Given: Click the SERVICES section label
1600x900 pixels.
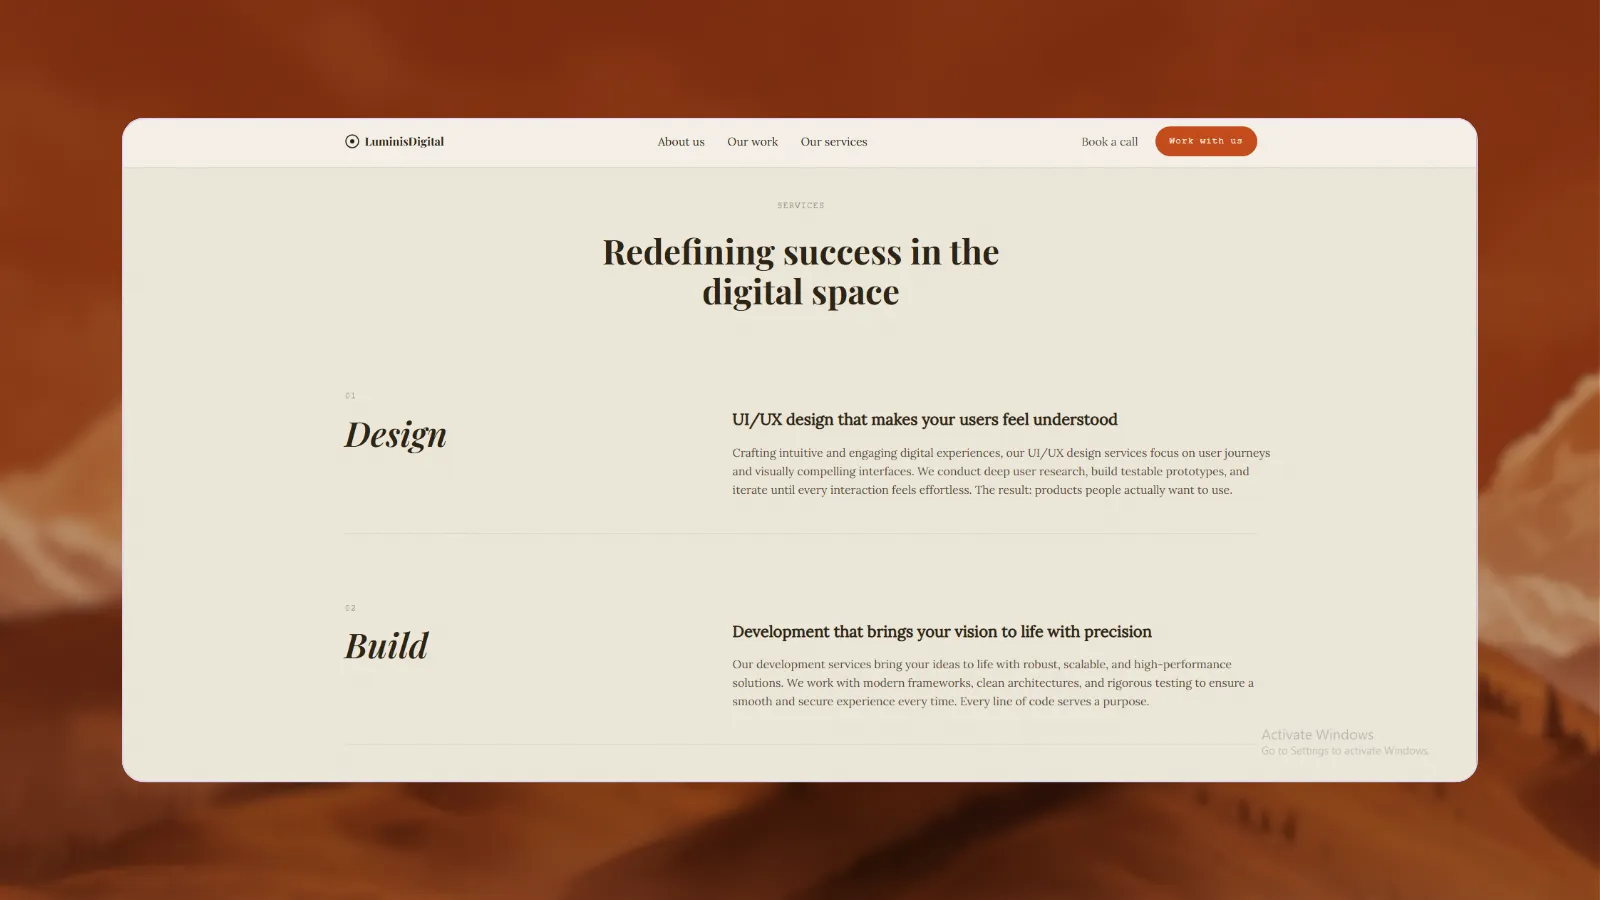Looking at the screenshot, I should pyautogui.click(x=800, y=205).
